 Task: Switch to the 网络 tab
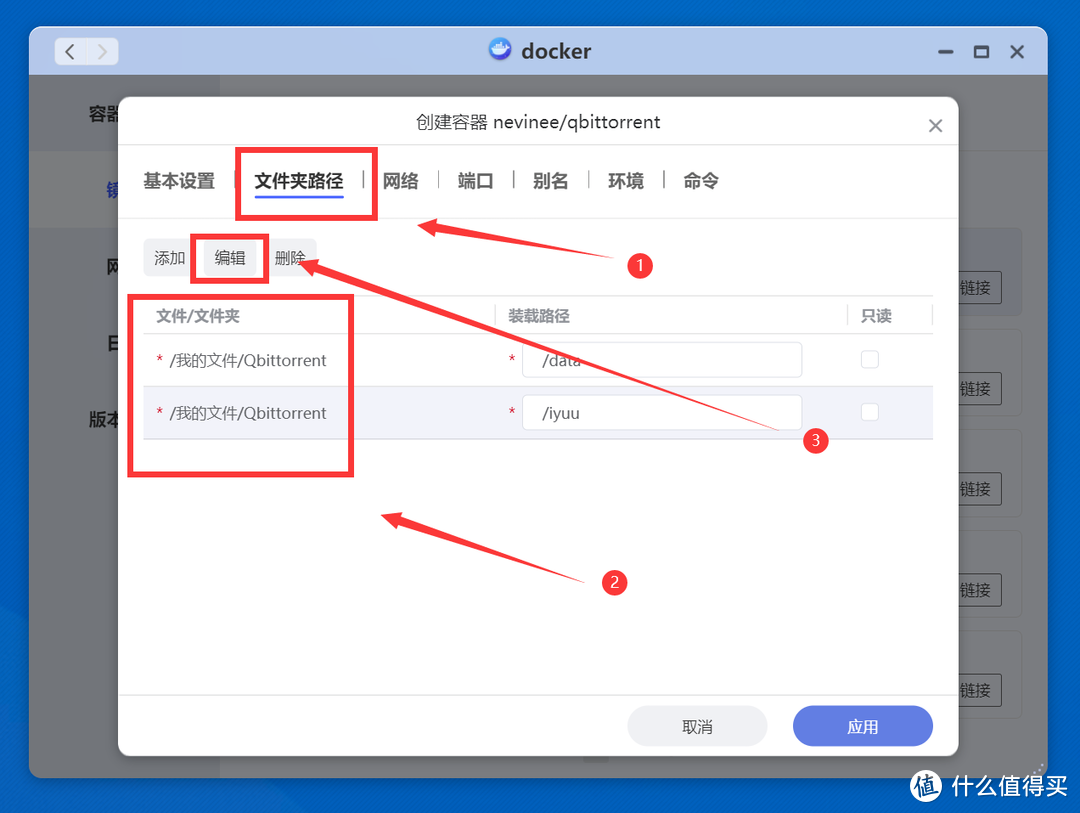(x=401, y=181)
